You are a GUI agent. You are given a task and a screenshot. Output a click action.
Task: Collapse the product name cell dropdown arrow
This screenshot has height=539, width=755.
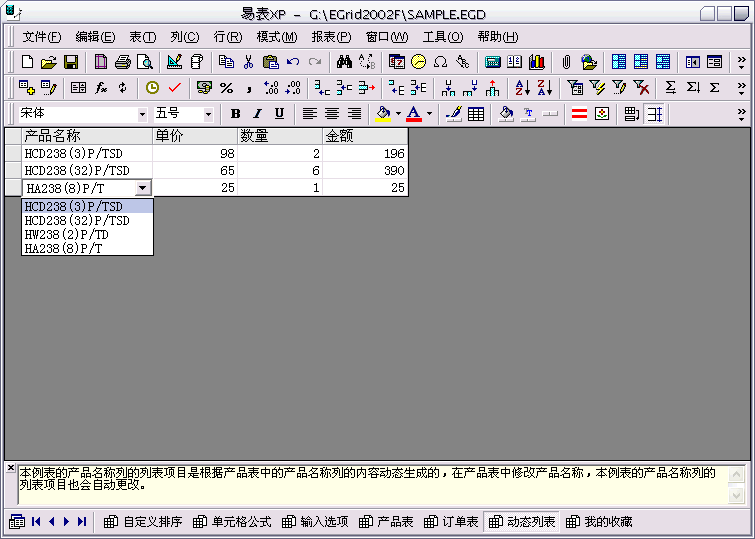pos(143,188)
